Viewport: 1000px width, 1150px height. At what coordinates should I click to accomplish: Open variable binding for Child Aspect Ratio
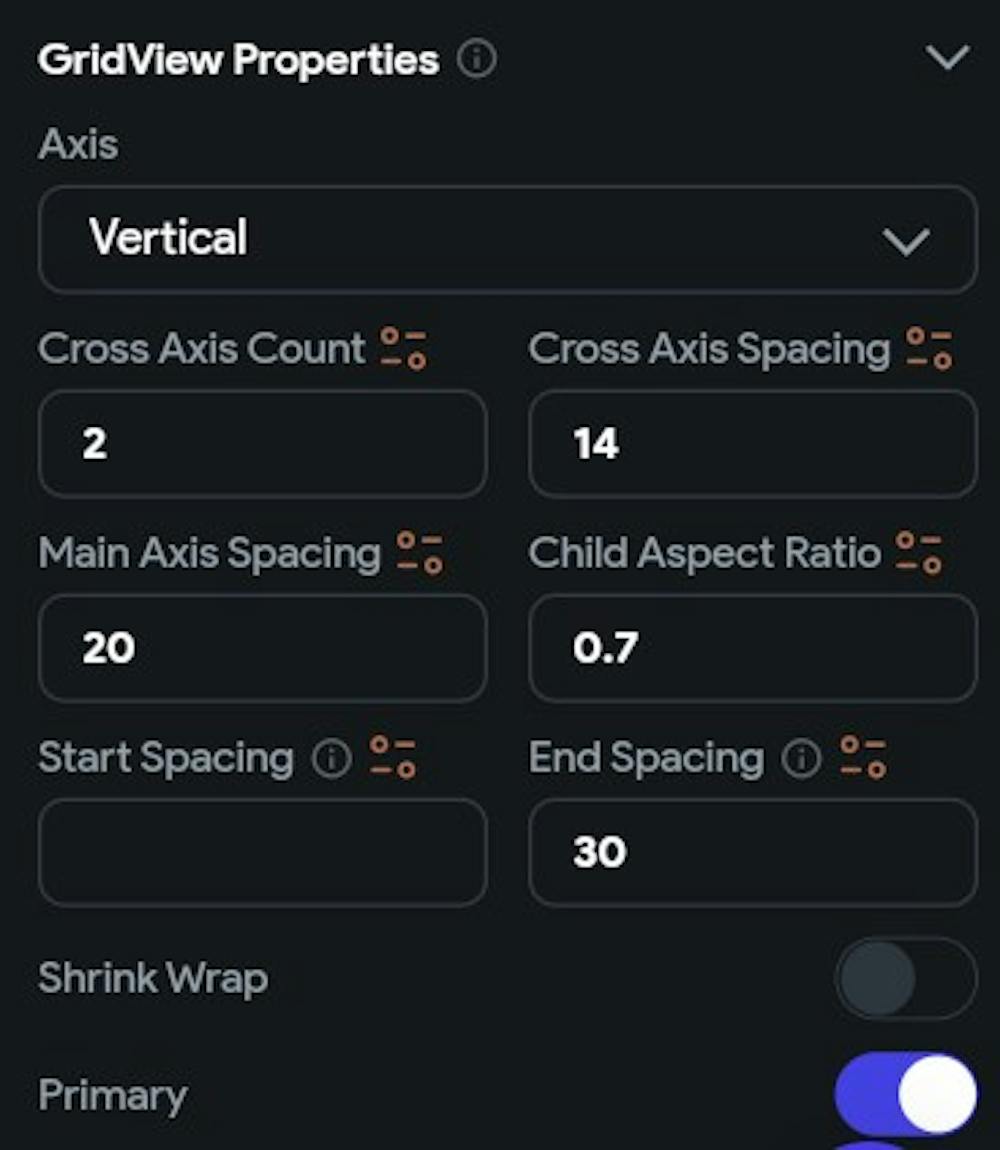pos(919,553)
